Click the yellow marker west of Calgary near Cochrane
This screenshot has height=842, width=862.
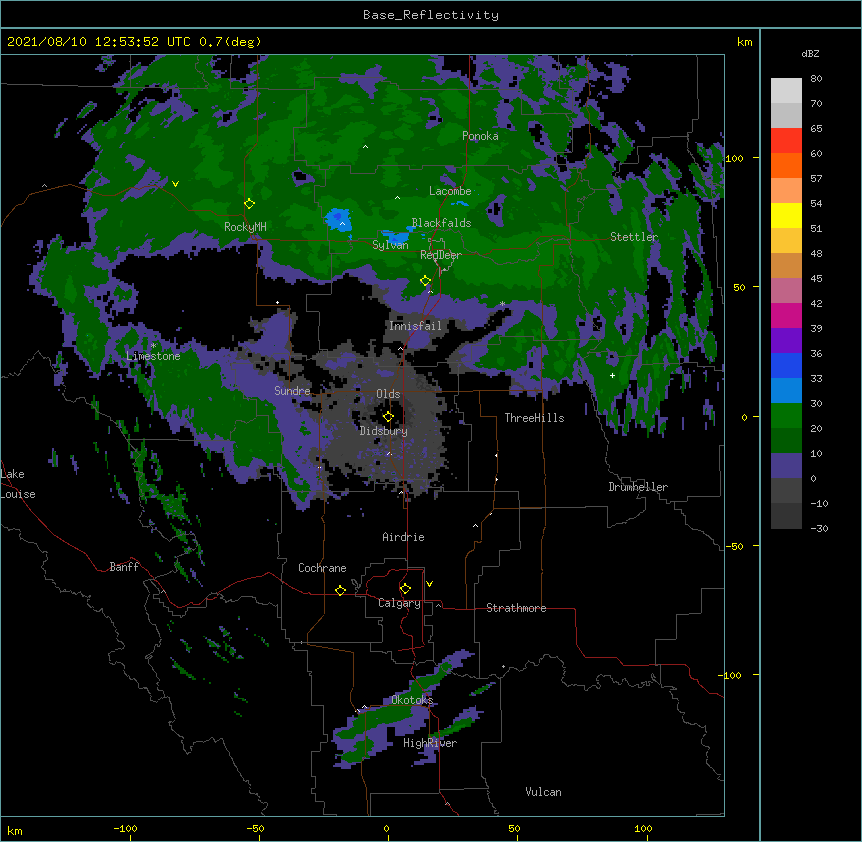coord(340,590)
